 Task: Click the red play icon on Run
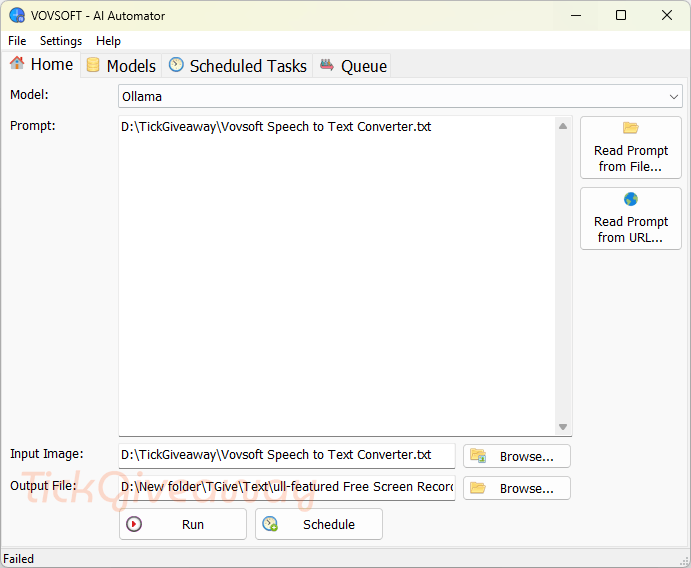click(x=134, y=524)
